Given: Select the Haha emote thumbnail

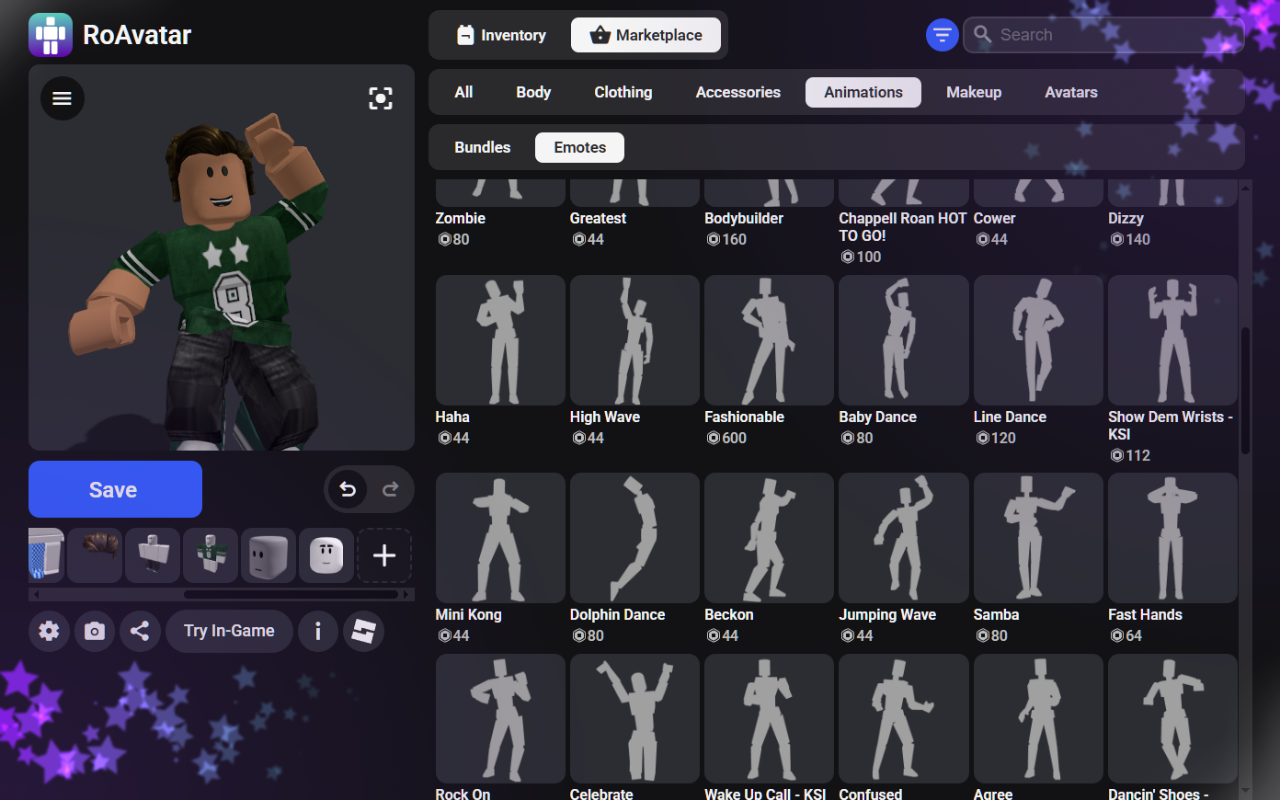Looking at the screenshot, I should coord(500,340).
